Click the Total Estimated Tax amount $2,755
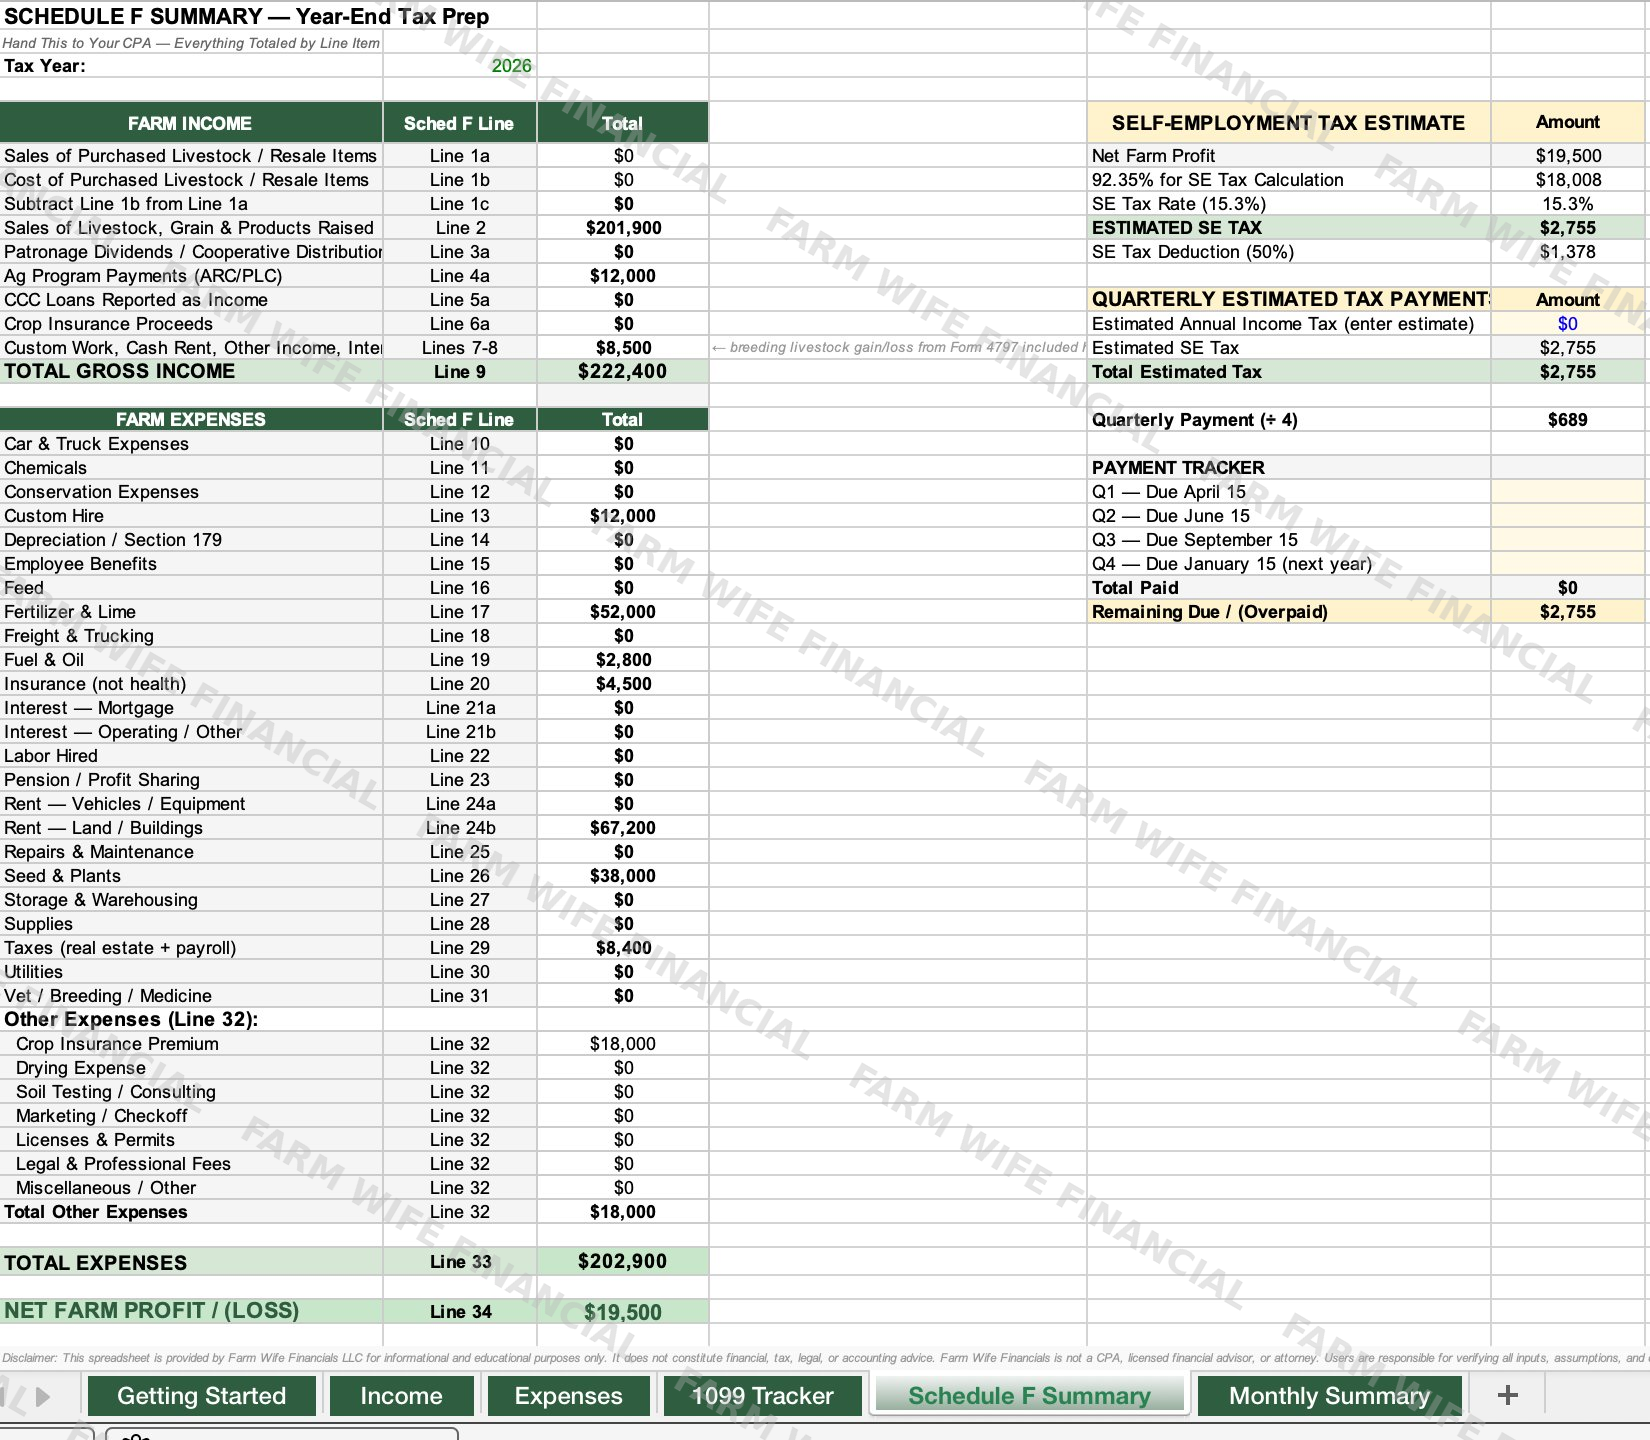This screenshot has width=1650, height=1440. tap(1567, 372)
